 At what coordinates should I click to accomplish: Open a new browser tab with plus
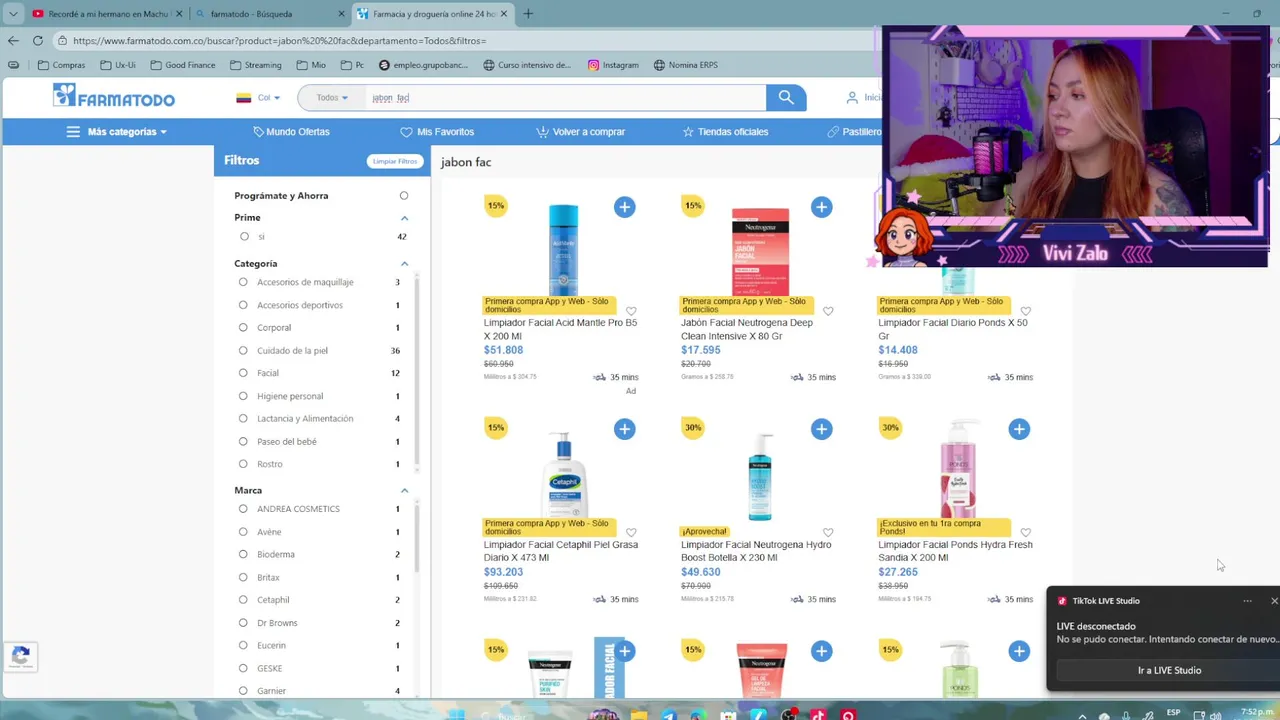pyautogui.click(x=528, y=14)
